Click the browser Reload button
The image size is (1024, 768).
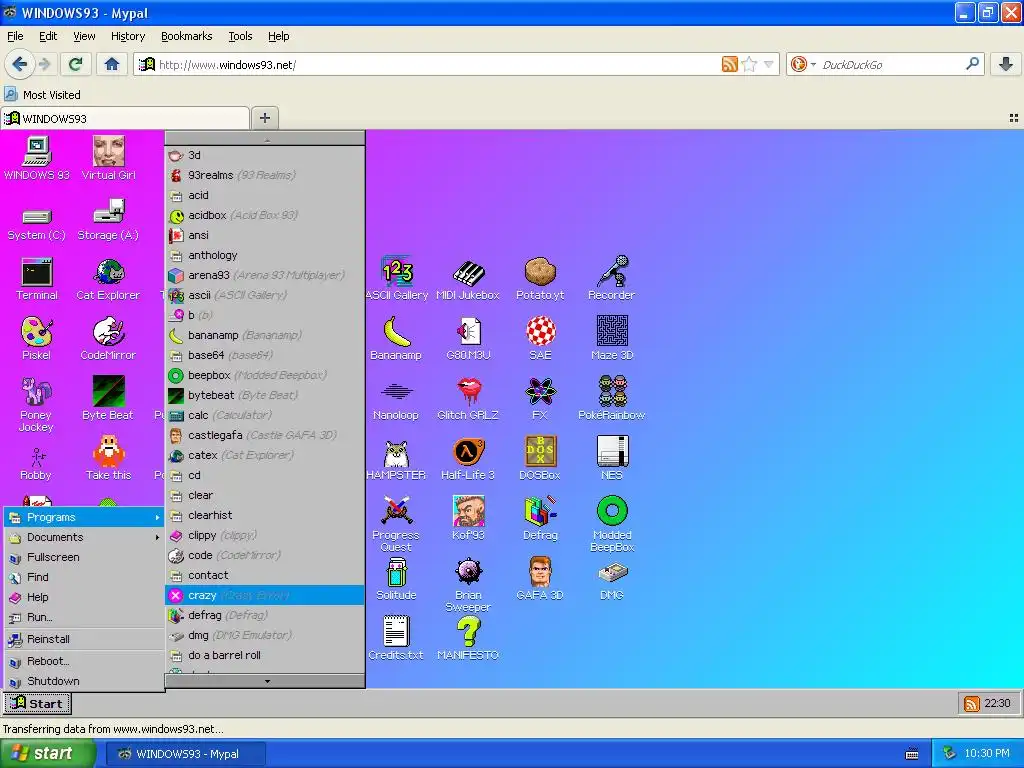75,64
